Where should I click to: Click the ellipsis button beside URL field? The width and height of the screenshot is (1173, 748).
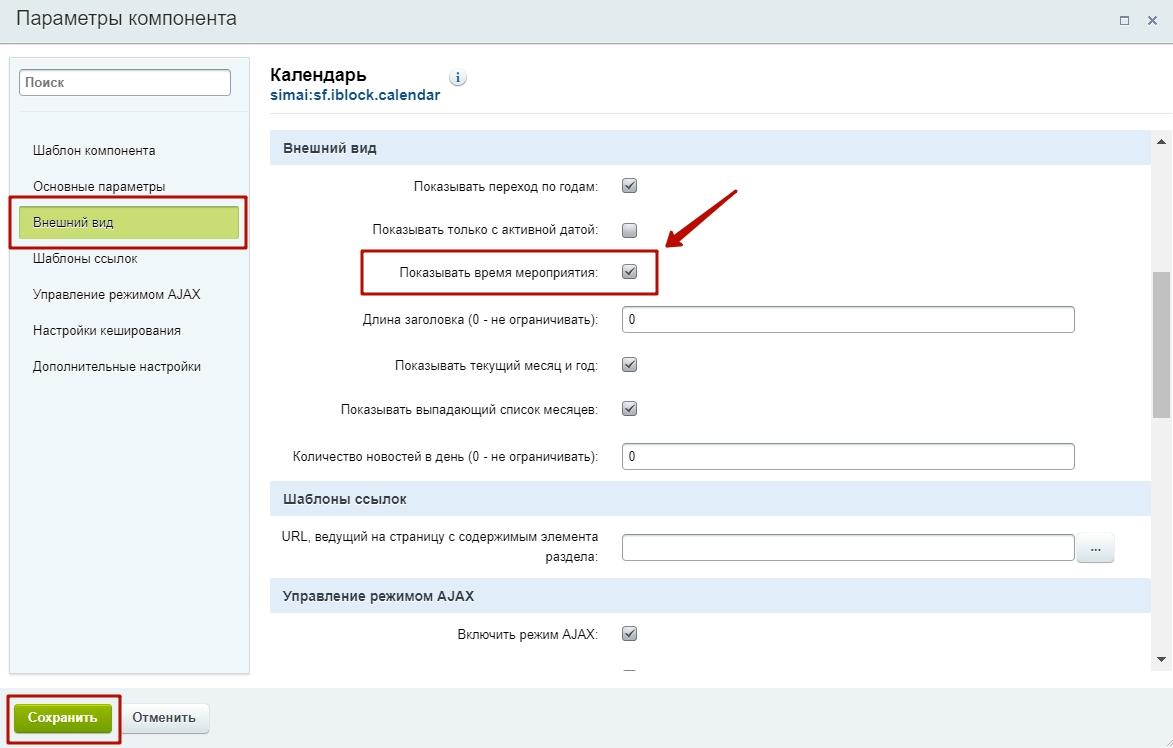pos(1095,548)
